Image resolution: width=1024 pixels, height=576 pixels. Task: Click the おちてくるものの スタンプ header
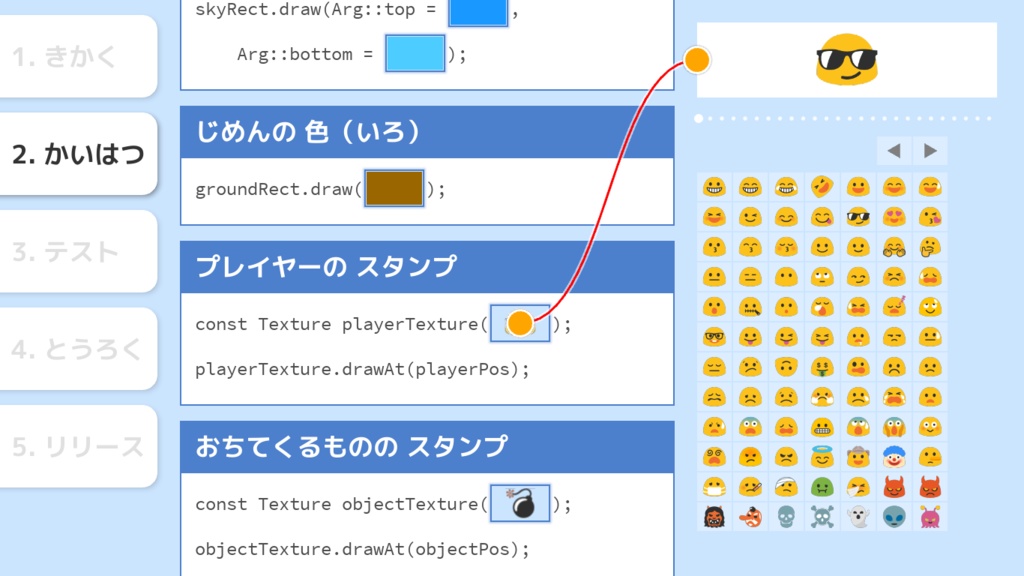click(427, 447)
